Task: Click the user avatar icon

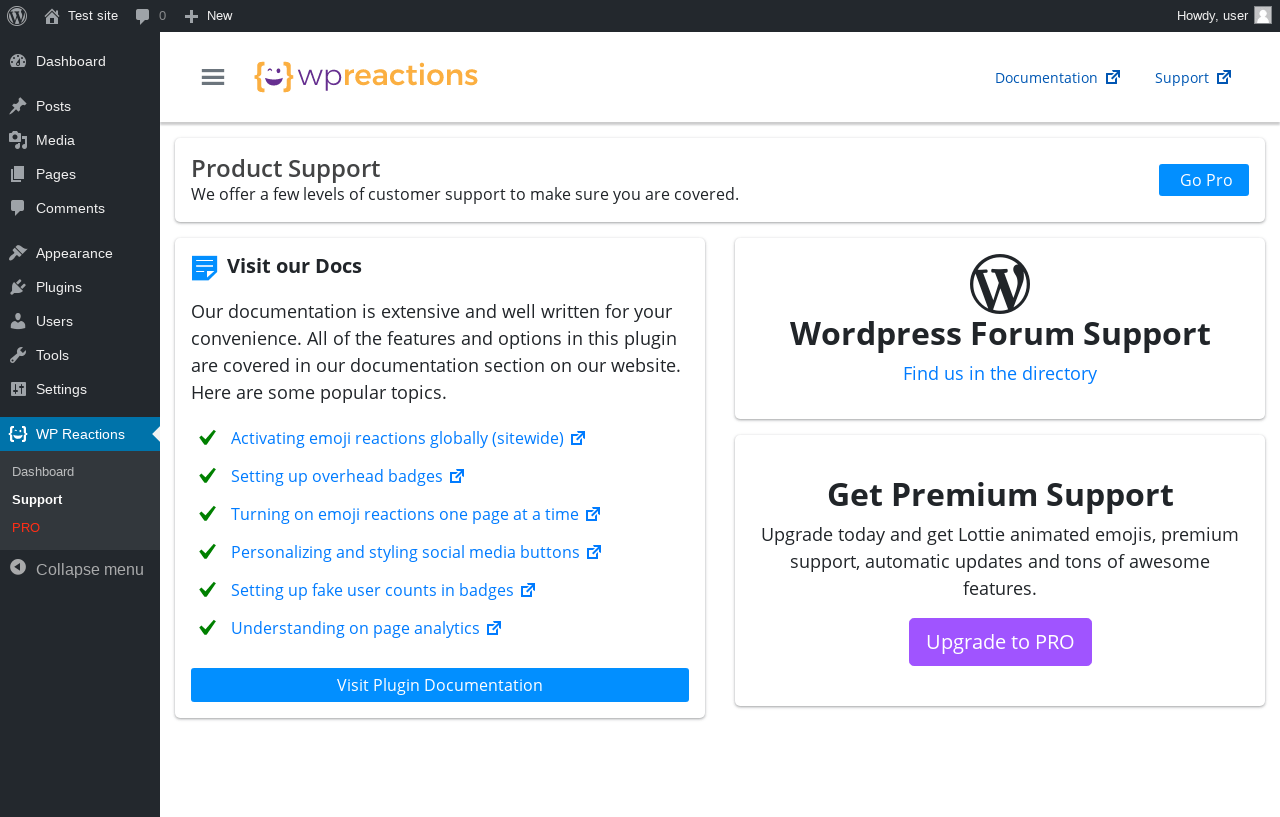Action: coord(1263,15)
